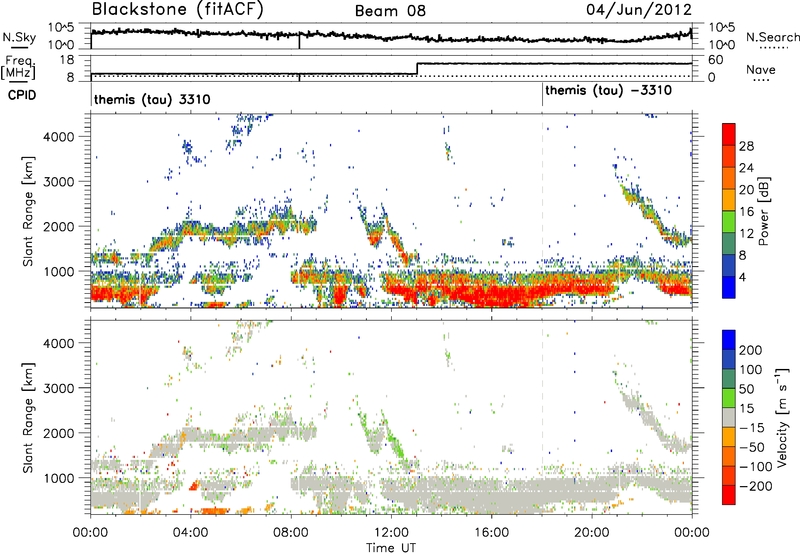Screen dimensions: 800x554
Task: Click the '-50' Velocity colorbar tick label
Action: click(752, 447)
